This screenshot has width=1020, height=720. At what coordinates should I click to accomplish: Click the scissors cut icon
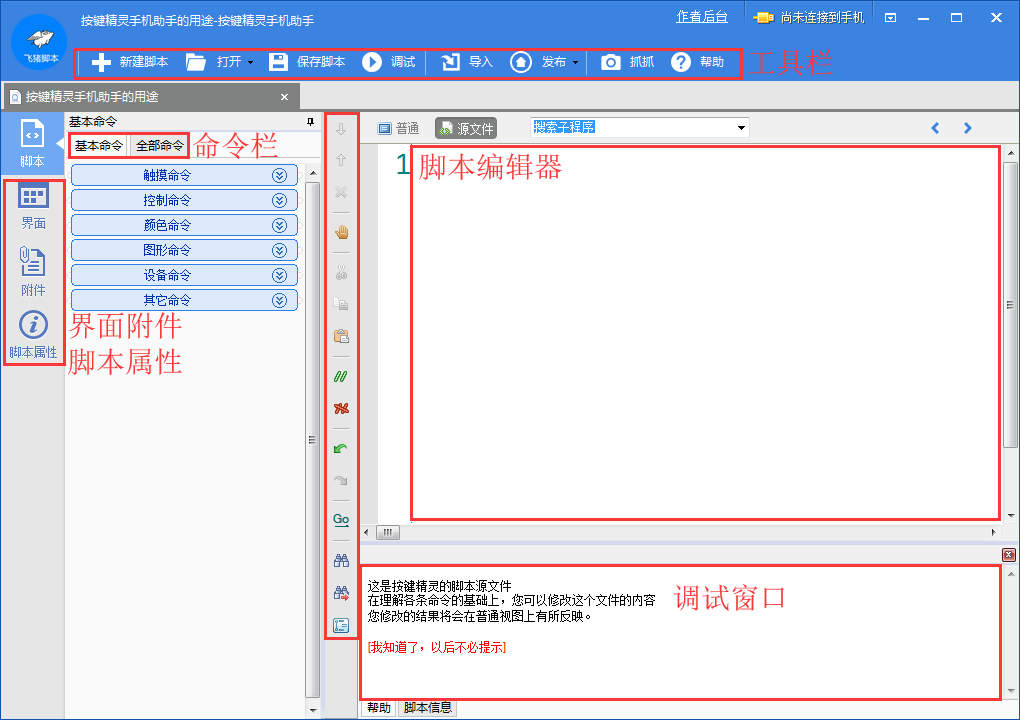coord(341,272)
